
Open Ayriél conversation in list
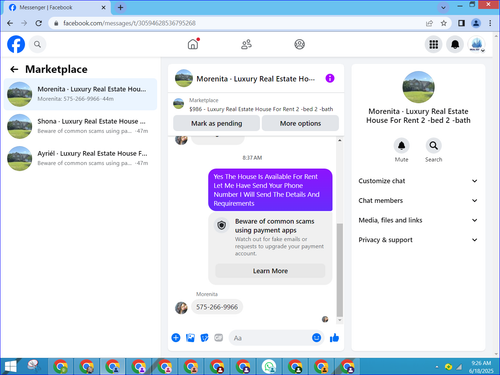80,158
